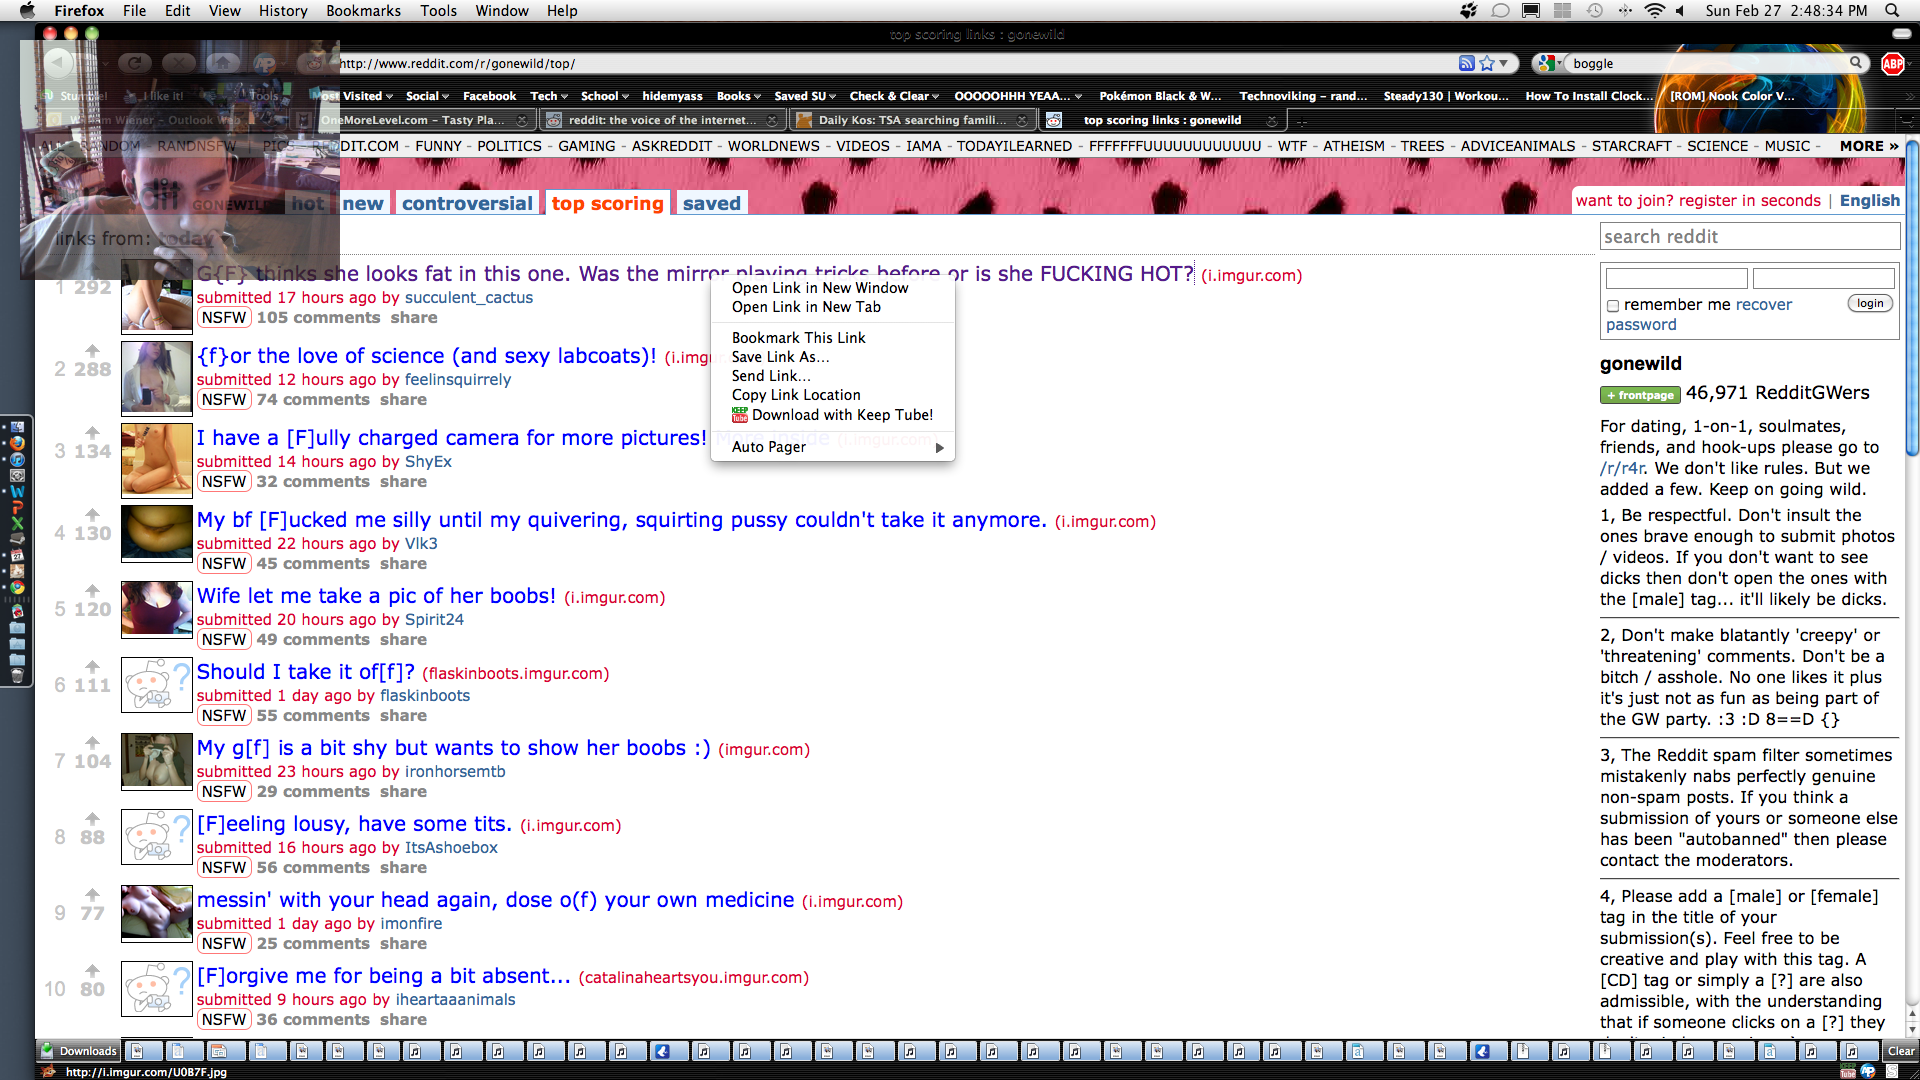Click the RSS feed icon in address bar
Viewport: 1920px width, 1080px height.
tap(1466, 63)
